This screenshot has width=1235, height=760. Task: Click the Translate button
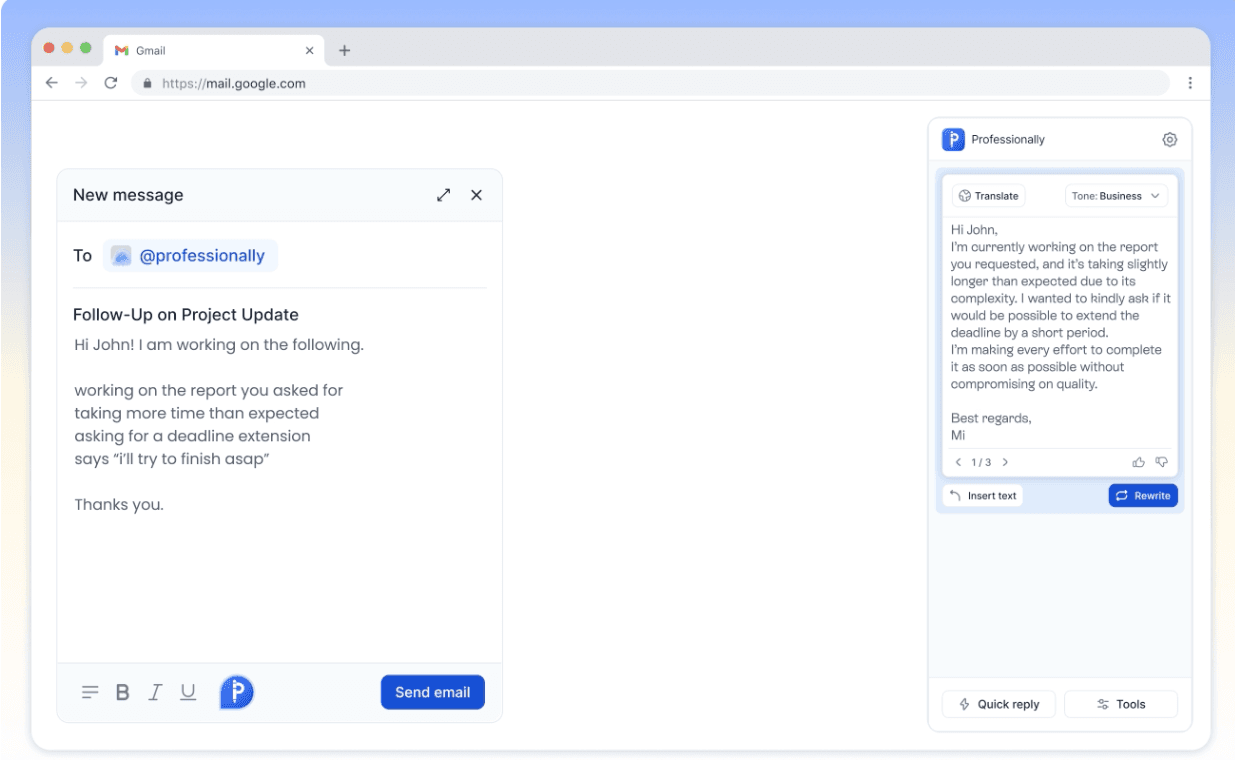tap(989, 196)
